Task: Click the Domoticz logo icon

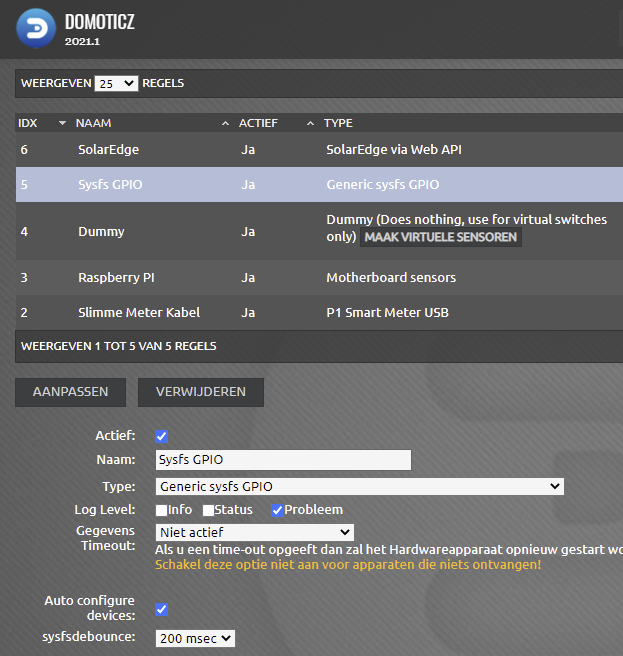Action: pyautogui.click(x=36, y=28)
